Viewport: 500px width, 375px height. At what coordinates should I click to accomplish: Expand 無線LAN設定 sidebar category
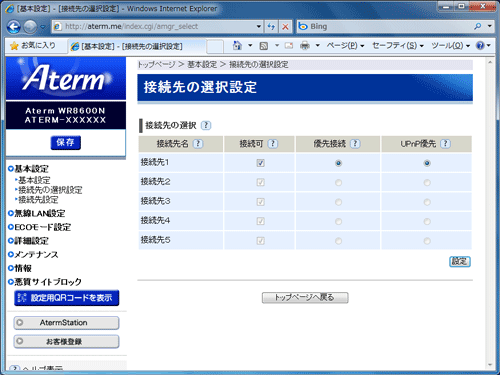(x=37, y=213)
